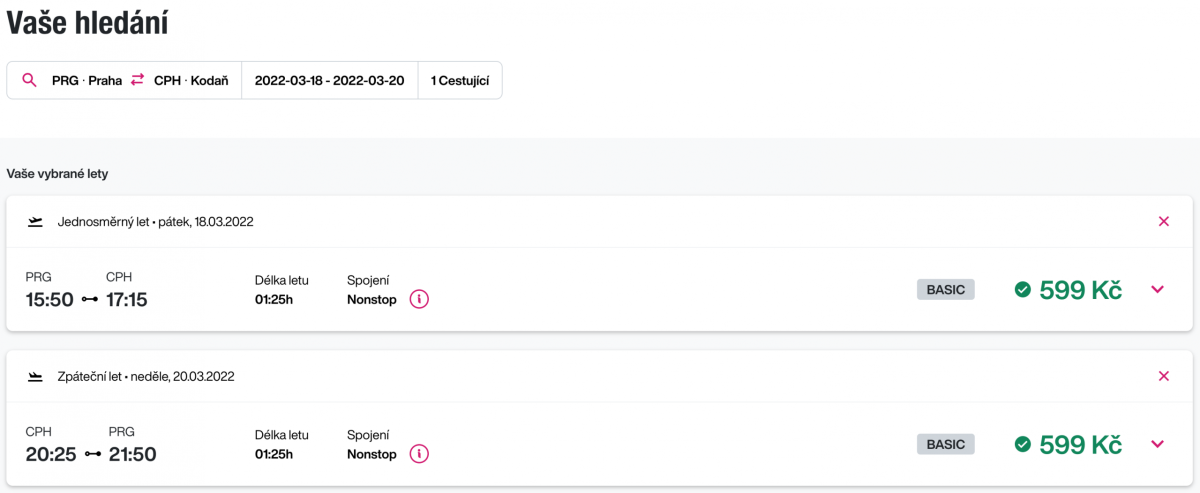Click the return flight 599 Kč price
The image size is (1200, 493).
[x=1081, y=445]
